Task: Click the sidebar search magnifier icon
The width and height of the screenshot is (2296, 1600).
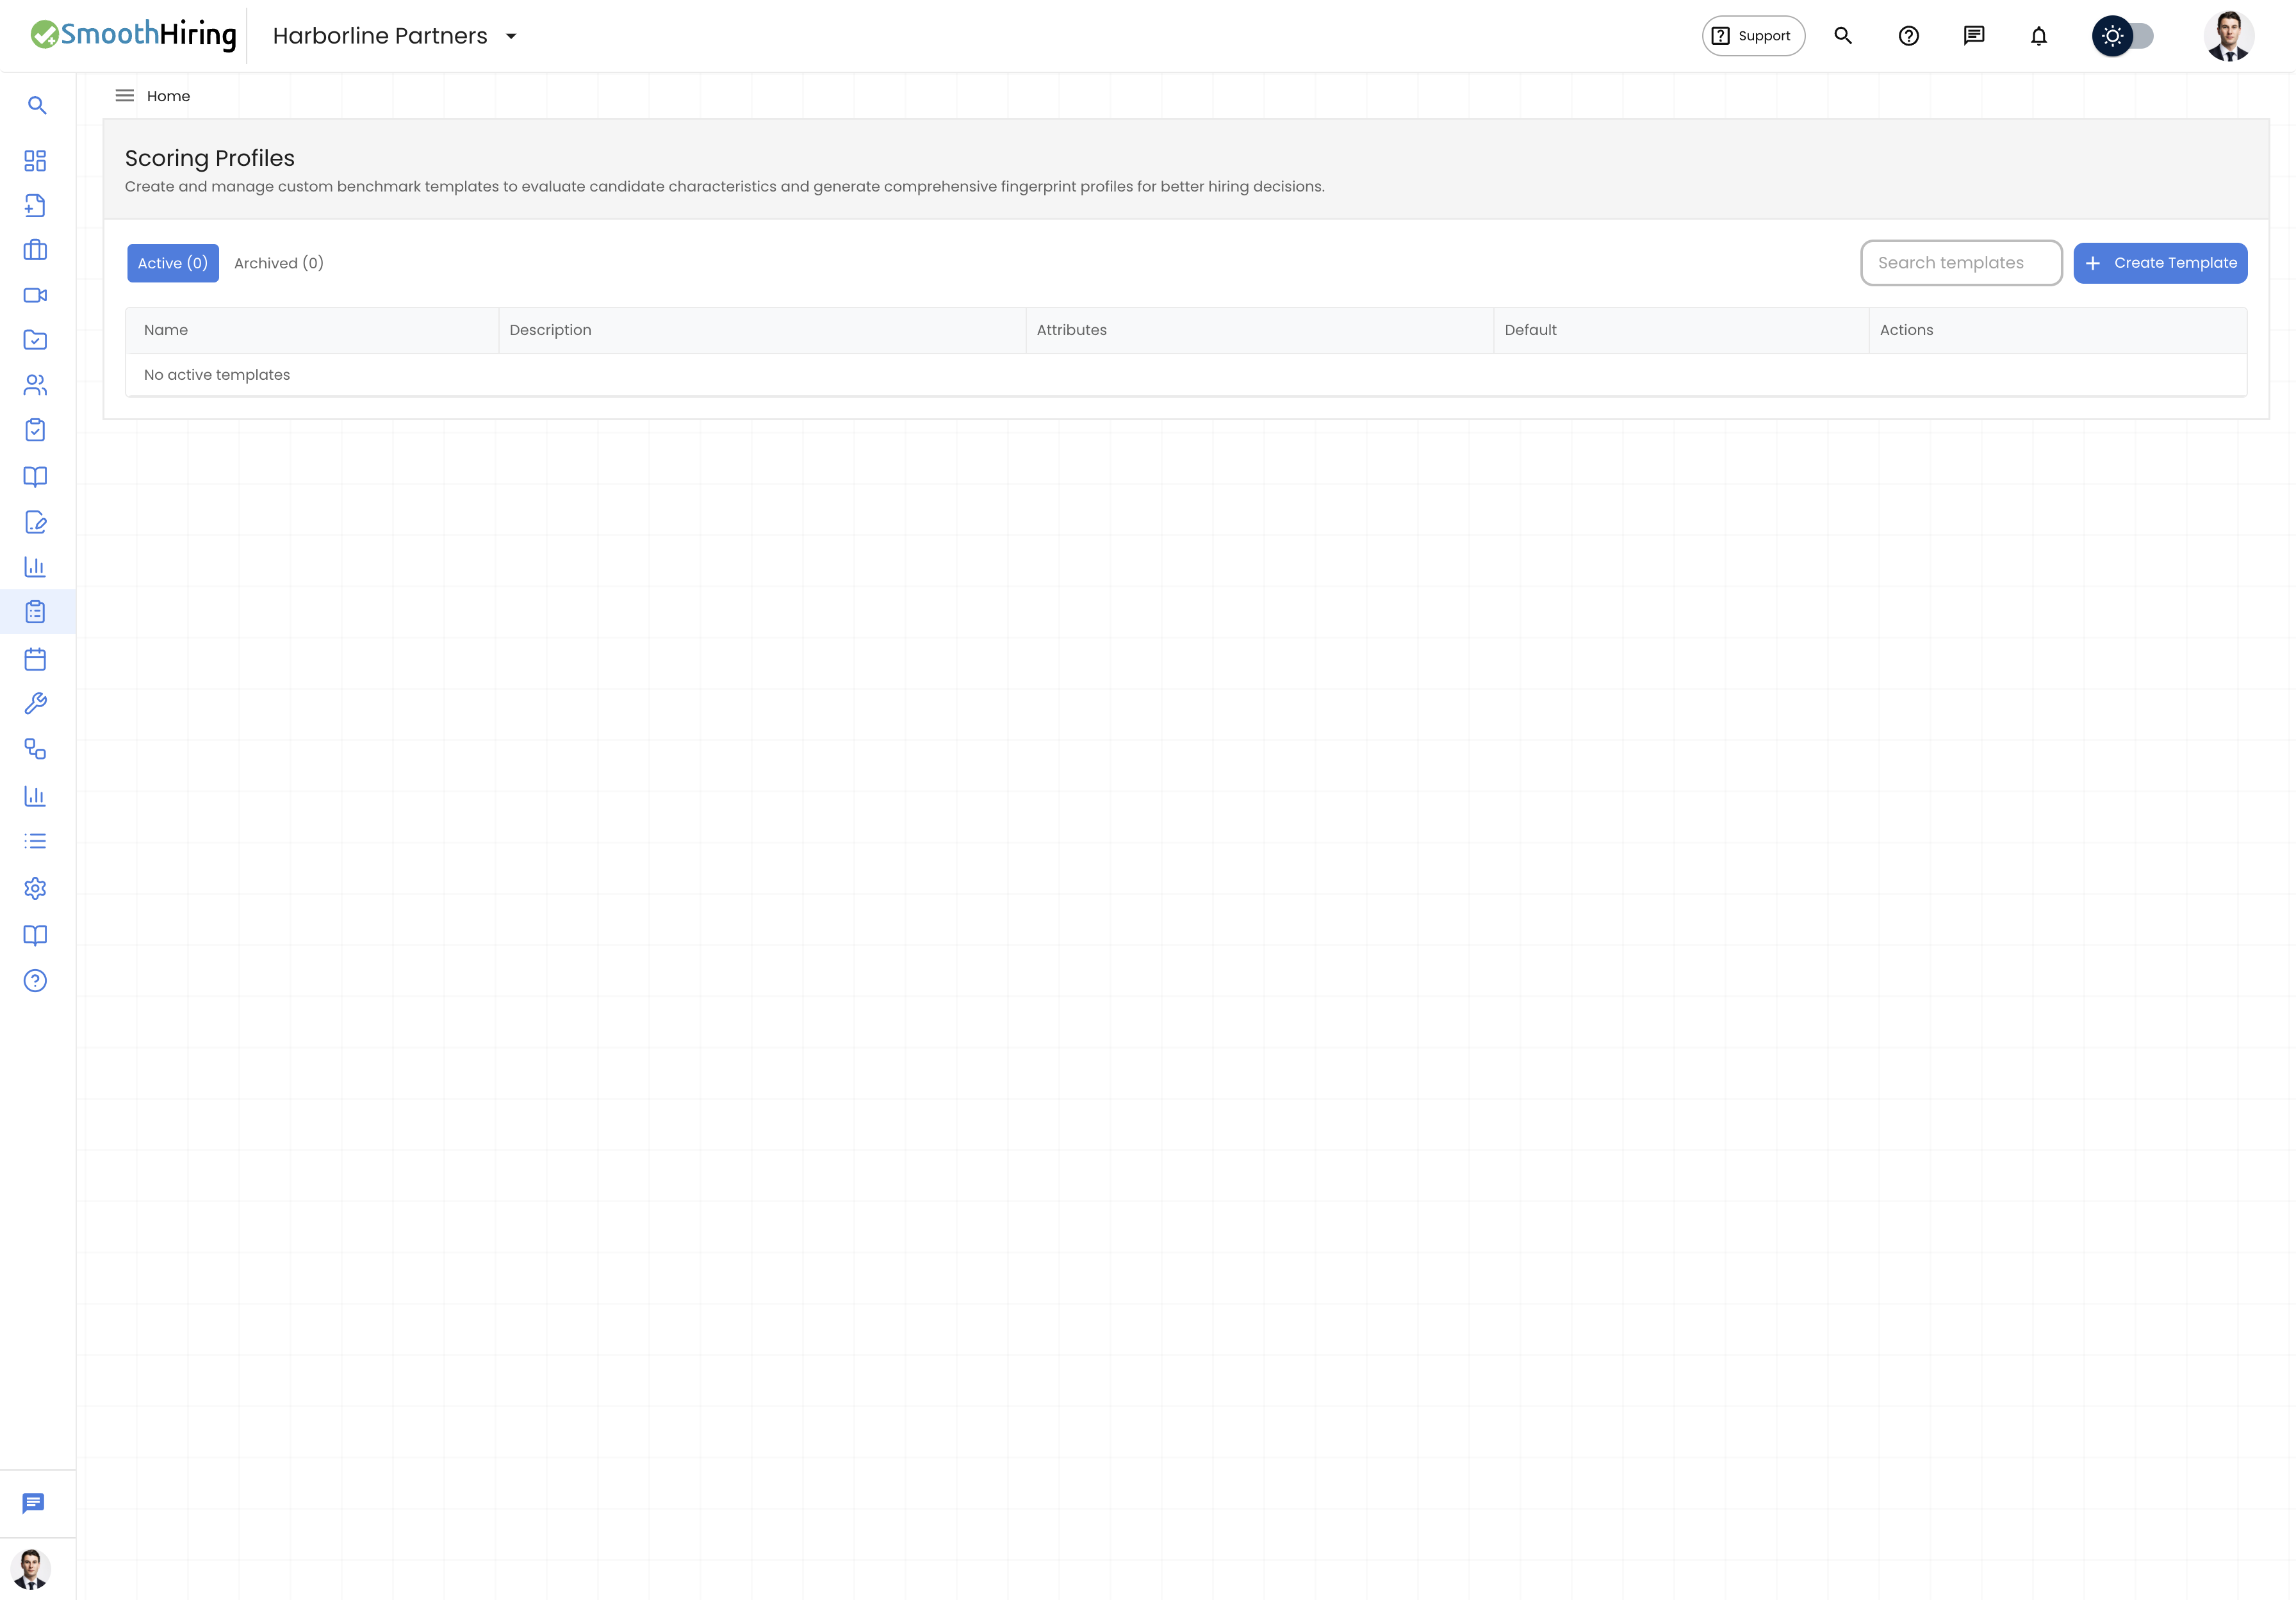Action: click(x=37, y=105)
